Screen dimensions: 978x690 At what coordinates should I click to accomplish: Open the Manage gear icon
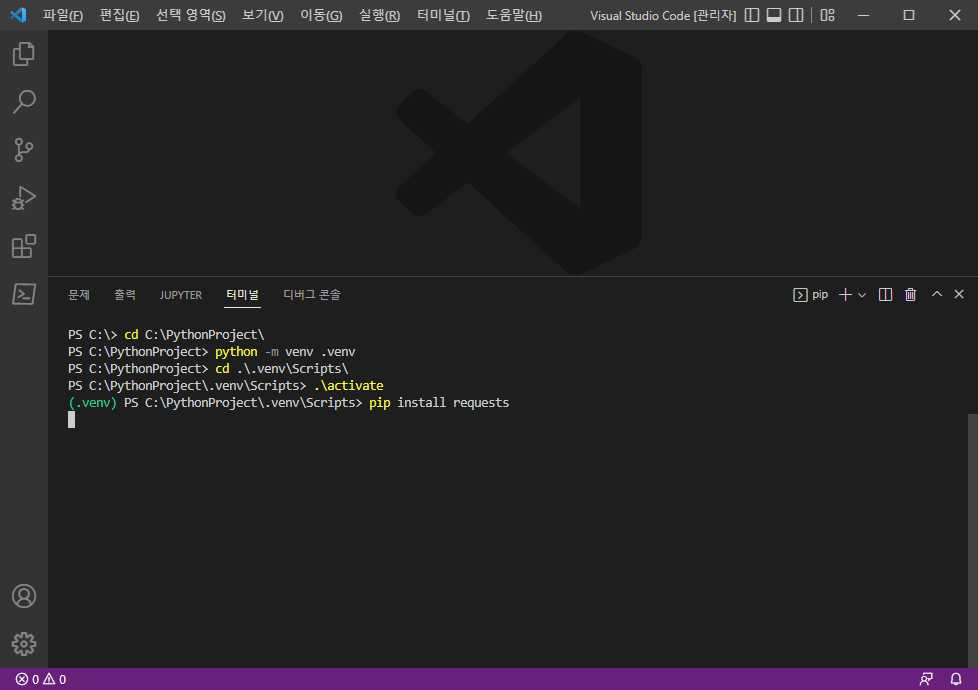point(24,644)
